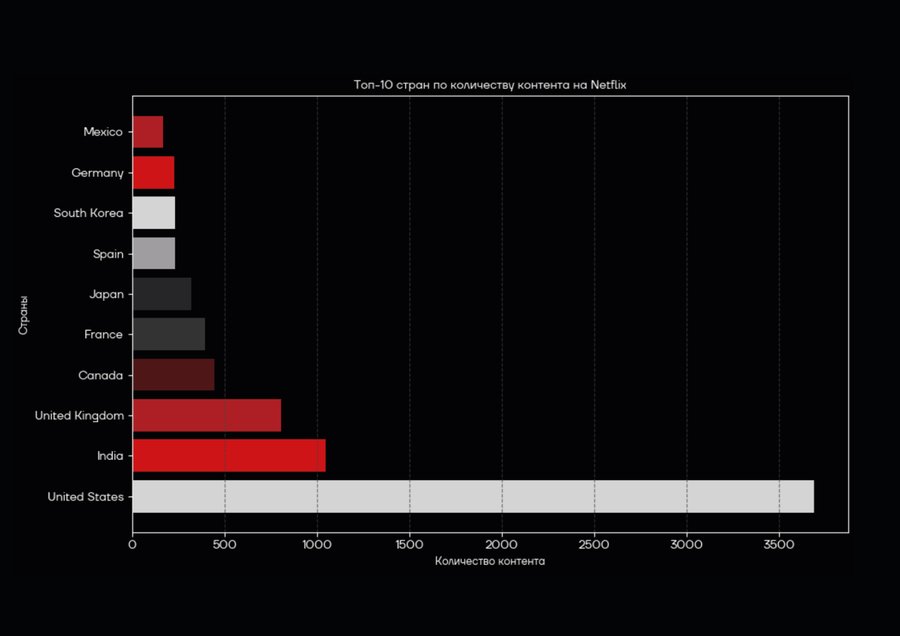The height and width of the screenshot is (636, 900).
Task: Click the 'Количество контента' x-axis title
Action: [x=490, y=561]
